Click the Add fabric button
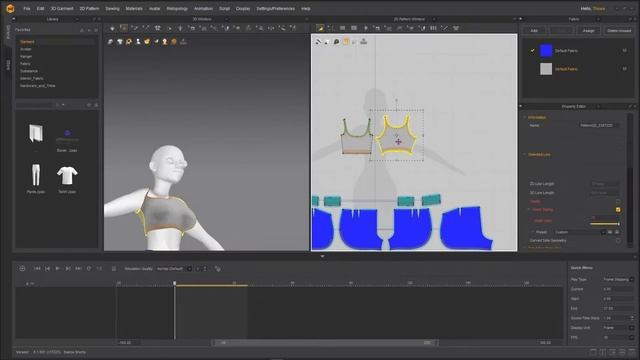Image resolution: width=640 pixels, height=360 pixels. 534,31
